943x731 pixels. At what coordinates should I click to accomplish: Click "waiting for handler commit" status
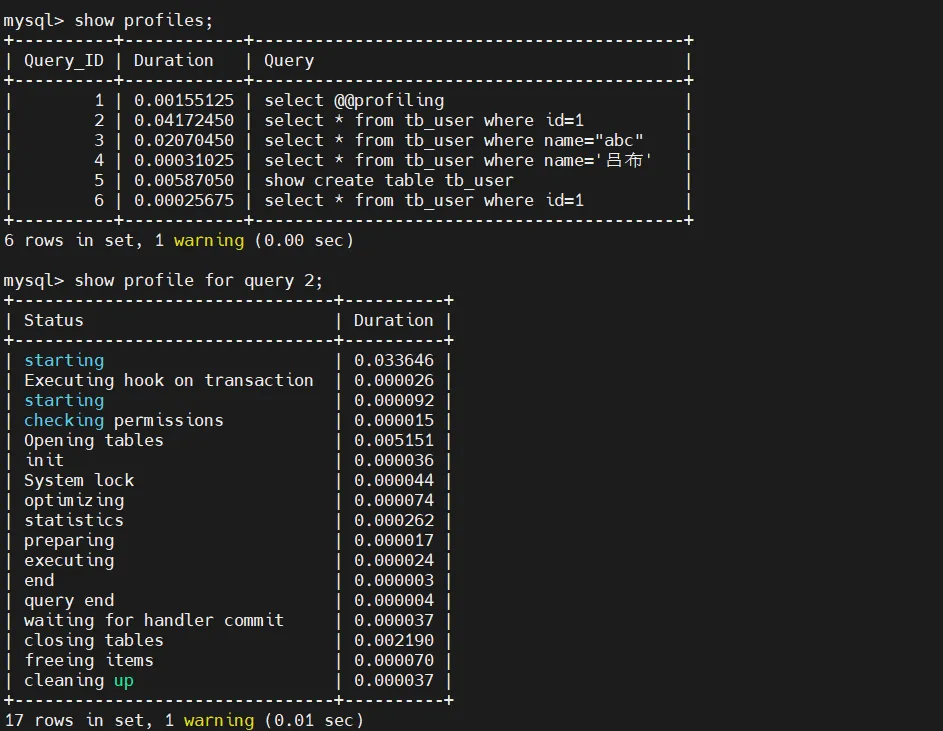(x=154, y=620)
